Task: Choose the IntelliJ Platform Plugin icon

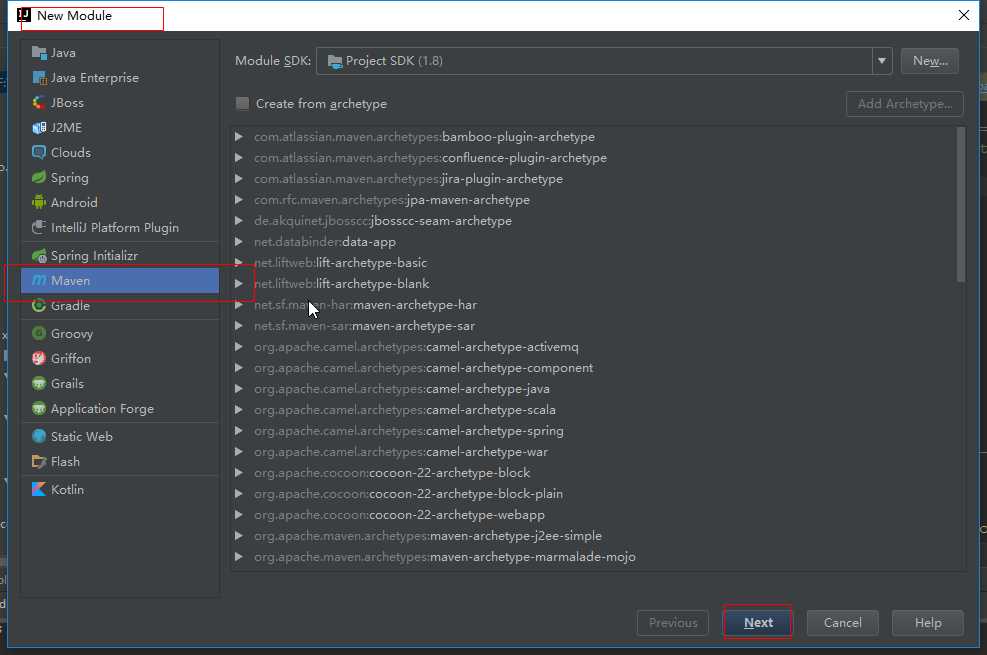Action: (x=39, y=228)
